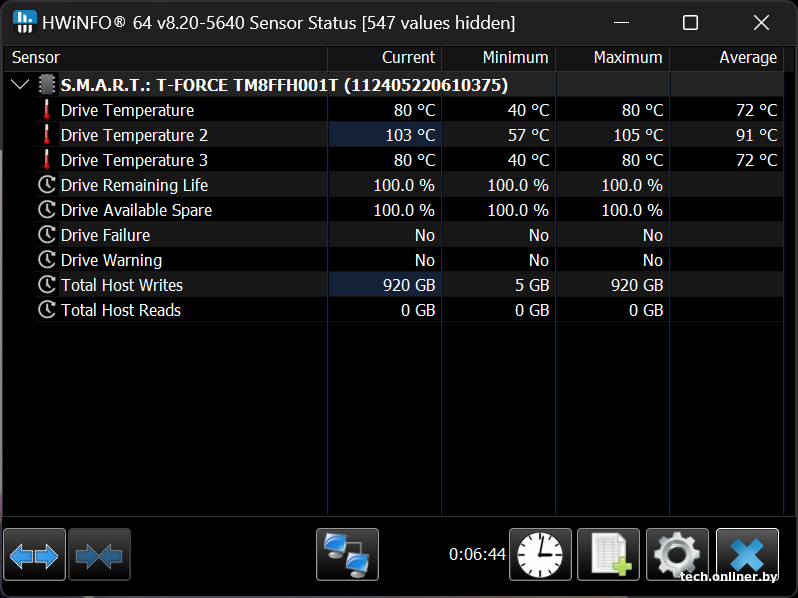Viewport: 798px width, 598px height.
Task: Click the Average column header
Action: click(726, 58)
